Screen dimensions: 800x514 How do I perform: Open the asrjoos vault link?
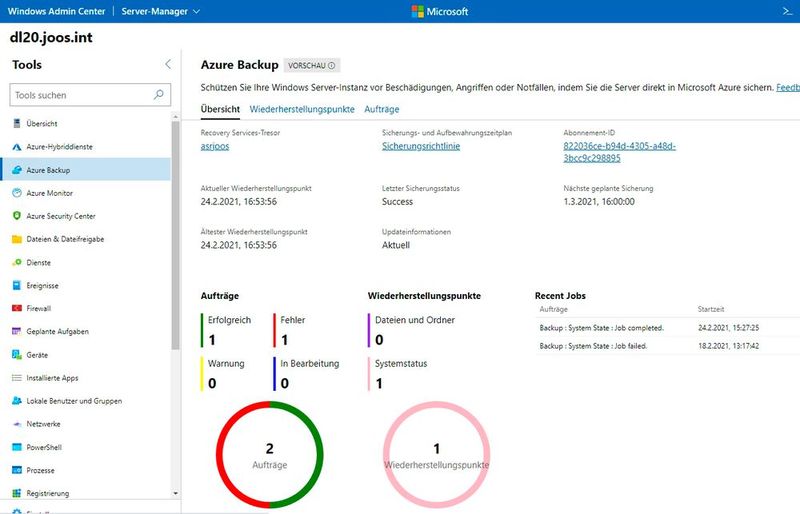tap(215, 146)
